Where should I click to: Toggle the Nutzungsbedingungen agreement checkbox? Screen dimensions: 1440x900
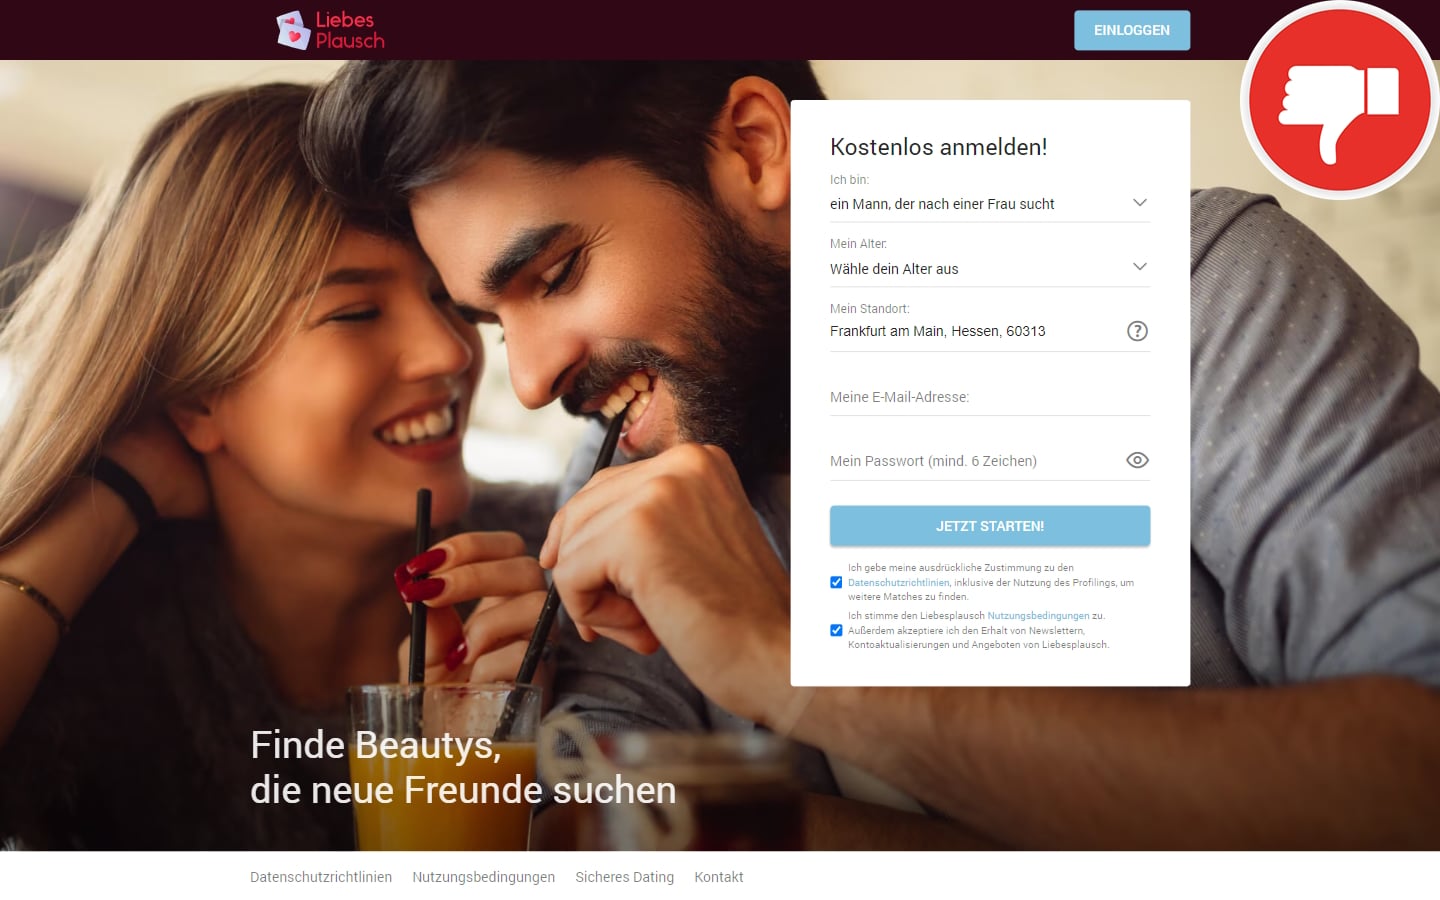836,630
